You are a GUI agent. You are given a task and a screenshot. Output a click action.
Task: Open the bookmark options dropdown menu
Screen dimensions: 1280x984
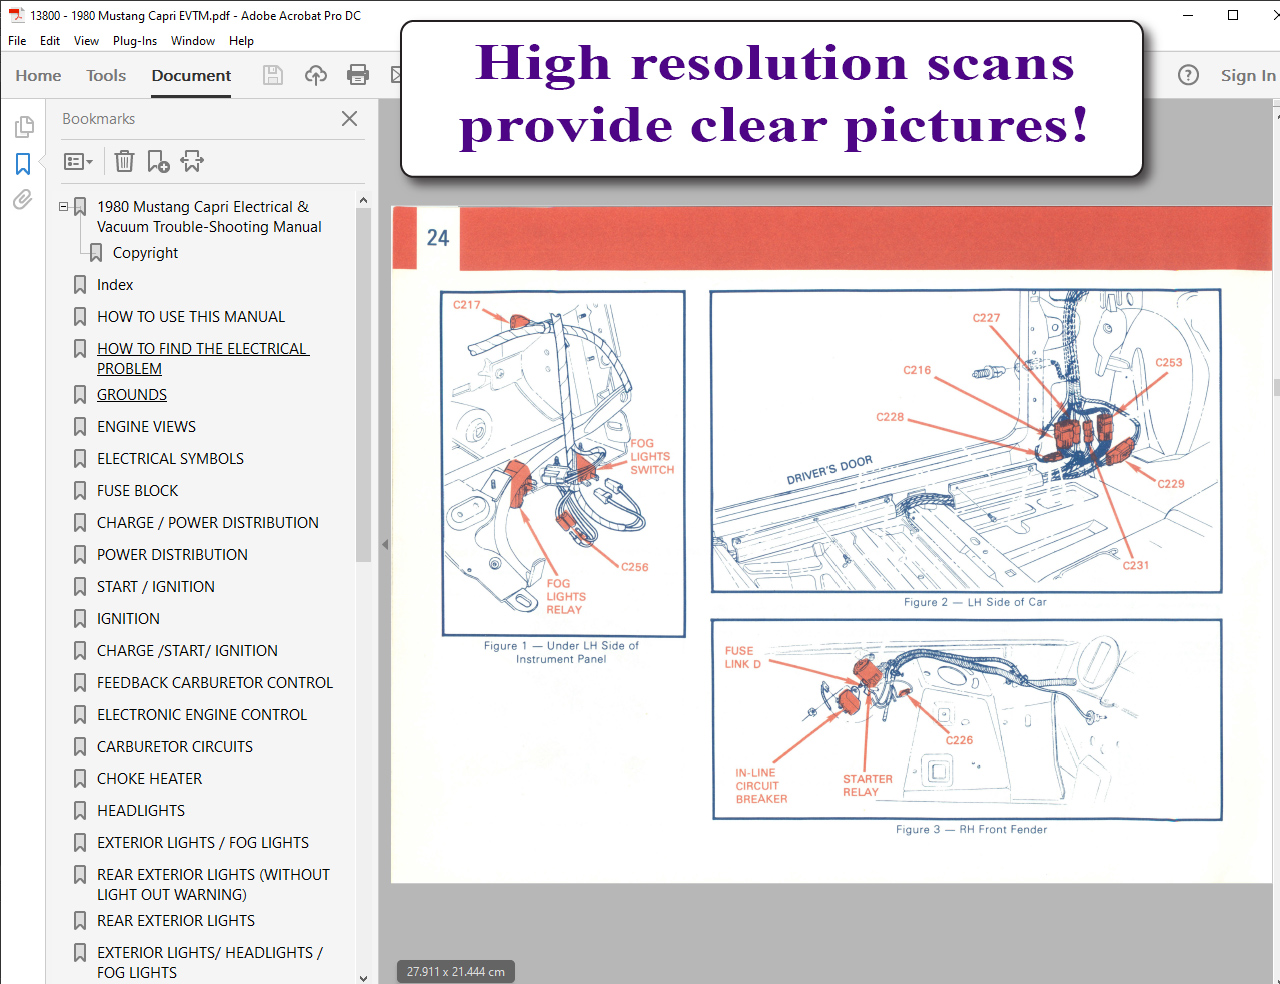click(x=78, y=161)
